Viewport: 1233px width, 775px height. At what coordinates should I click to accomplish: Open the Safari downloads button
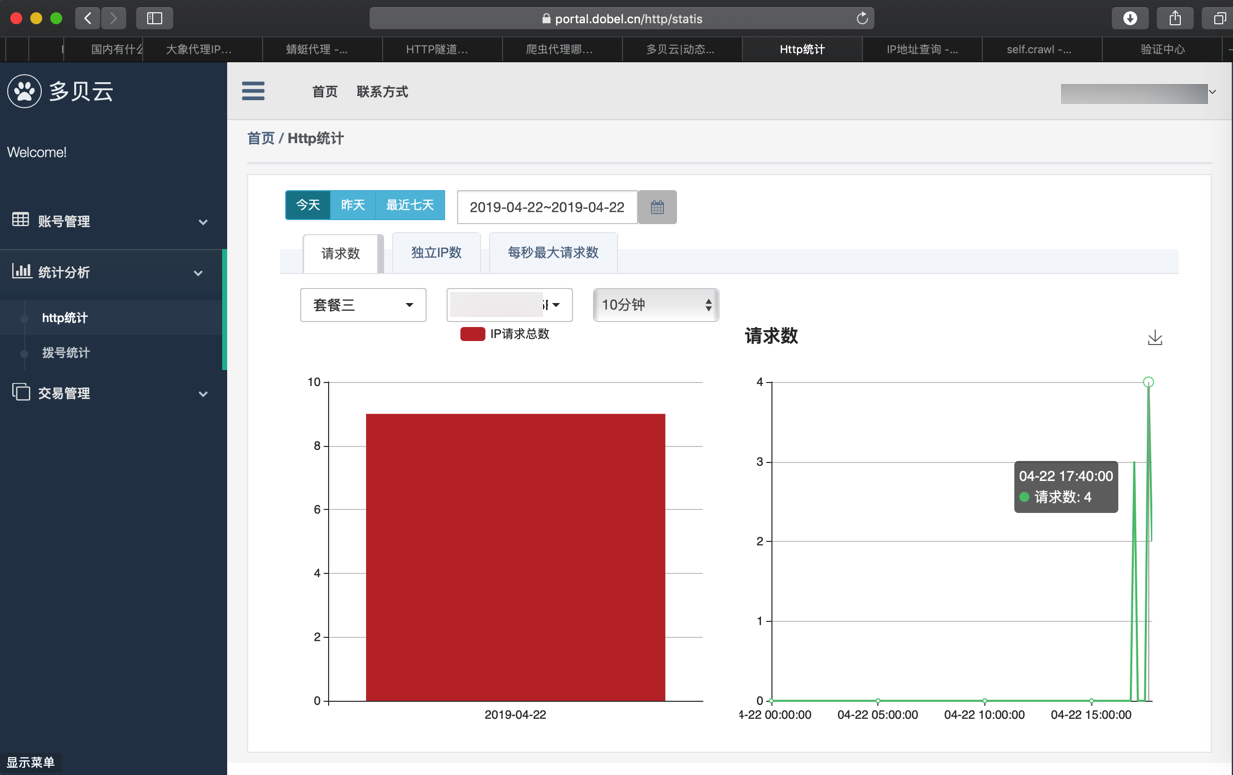1130,18
